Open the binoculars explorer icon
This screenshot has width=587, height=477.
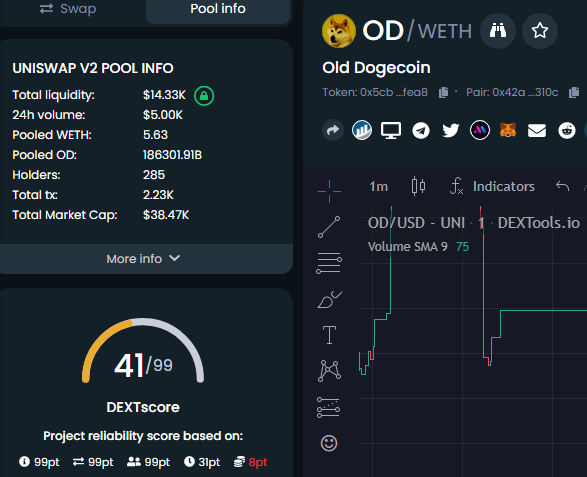[x=498, y=31]
